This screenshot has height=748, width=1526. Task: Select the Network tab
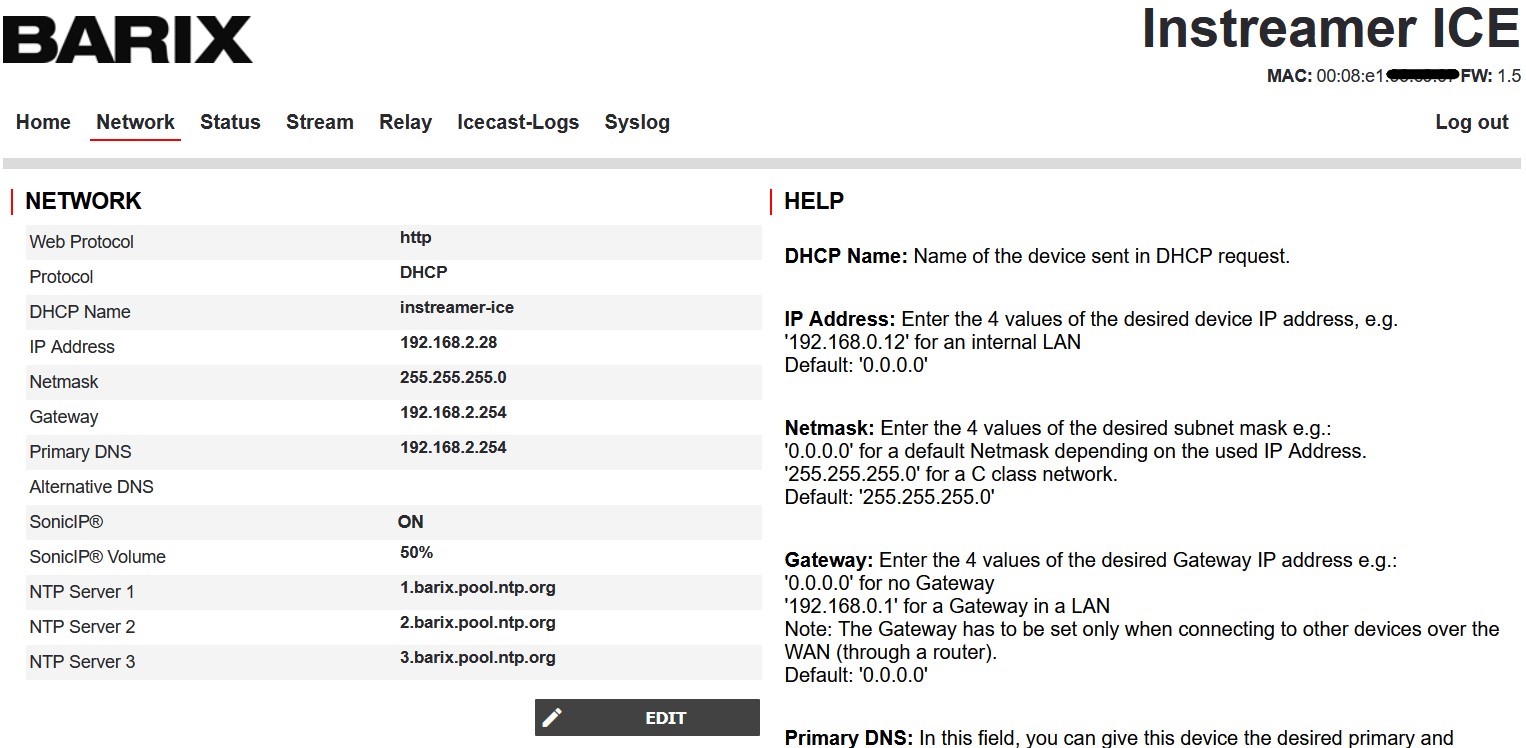point(135,122)
